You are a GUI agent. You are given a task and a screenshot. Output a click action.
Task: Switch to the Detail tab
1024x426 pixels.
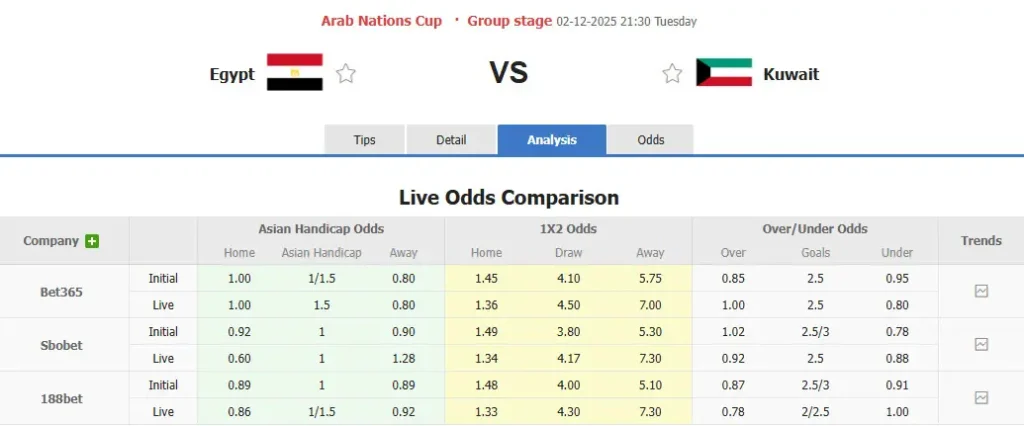pyautogui.click(x=451, y=140)
